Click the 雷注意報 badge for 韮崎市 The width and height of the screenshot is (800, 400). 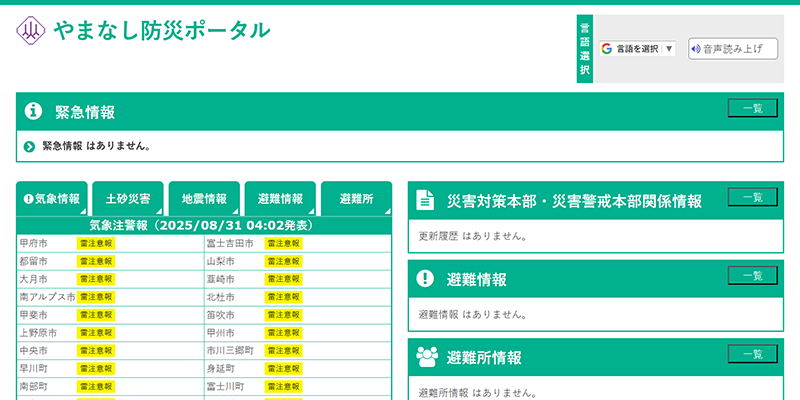pos(284,279)
